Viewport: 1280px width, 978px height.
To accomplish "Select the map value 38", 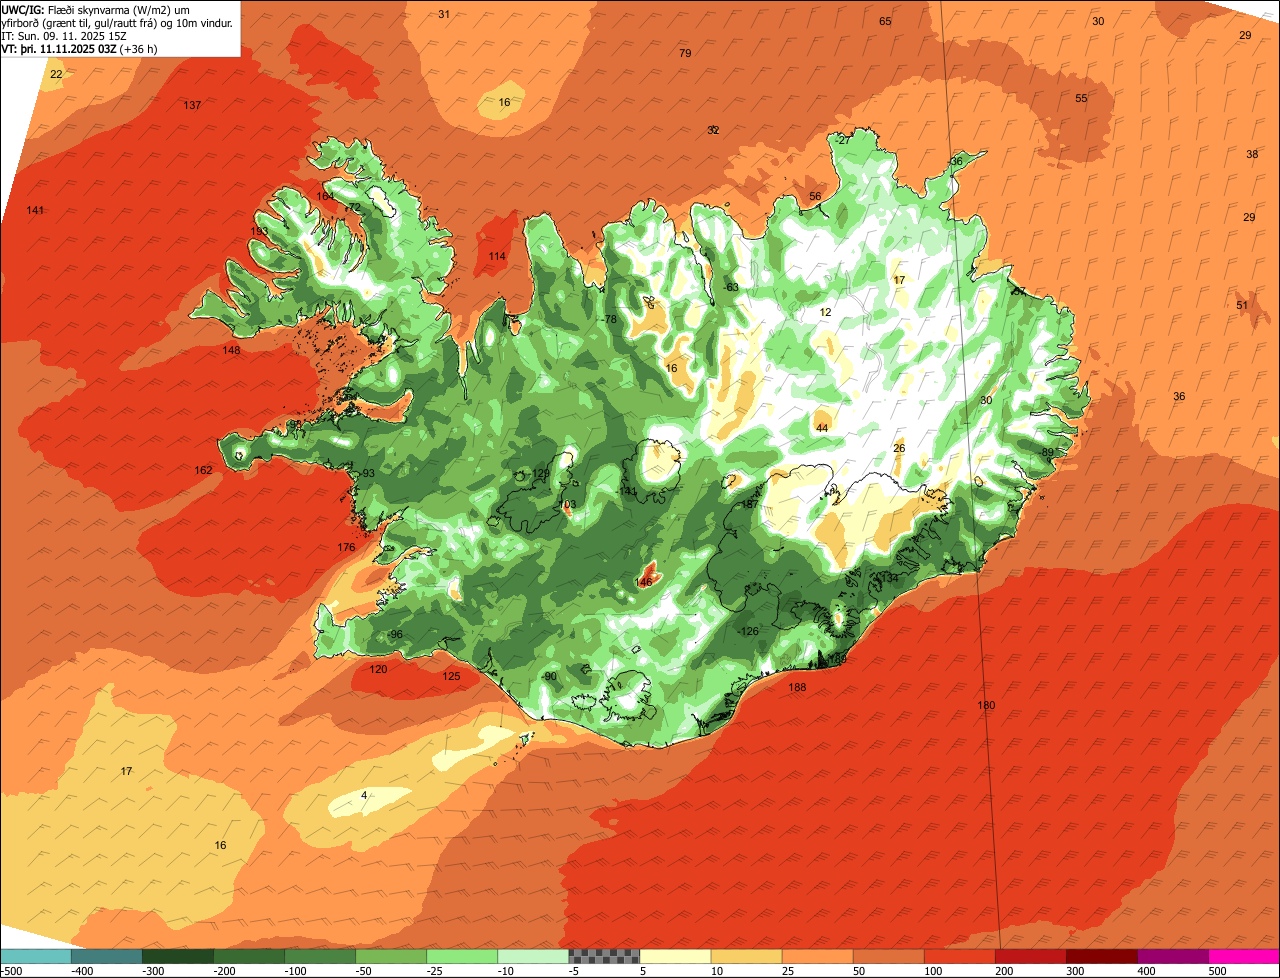I will 1252,154.
